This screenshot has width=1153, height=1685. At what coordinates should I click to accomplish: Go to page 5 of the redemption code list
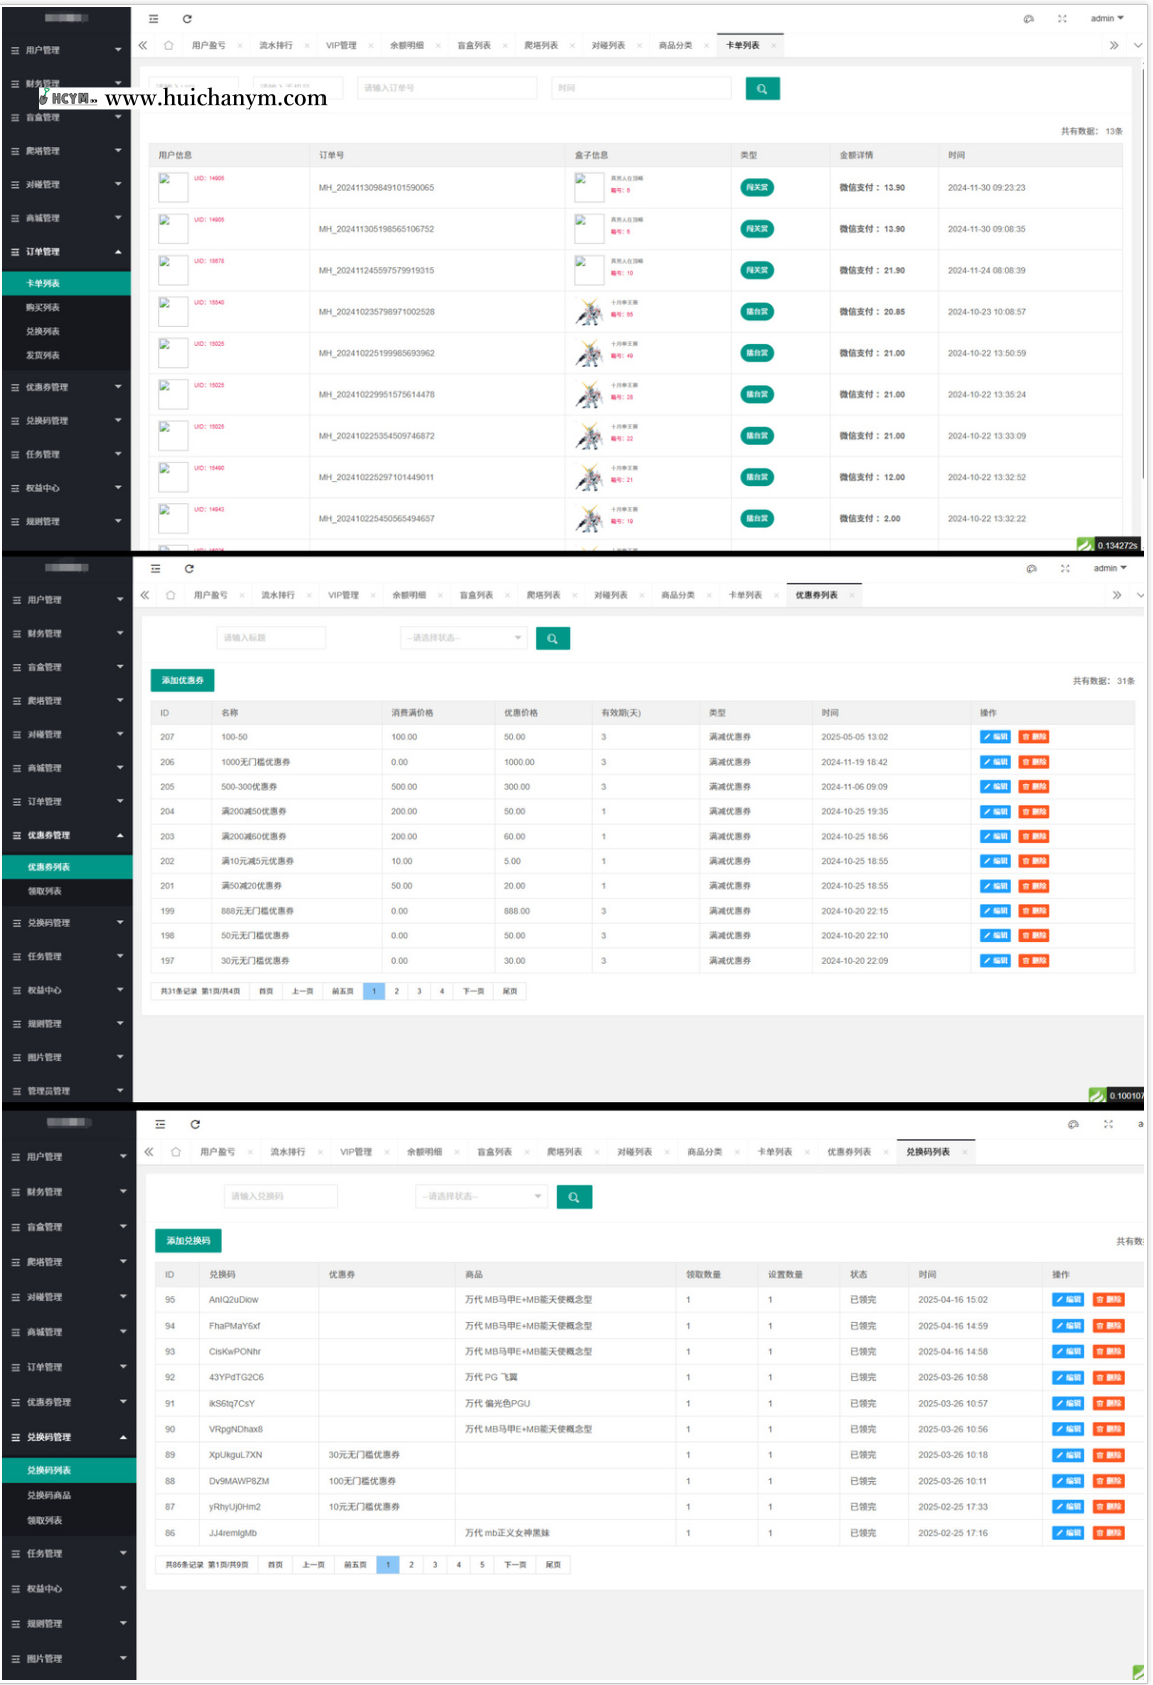[482, 1565]
